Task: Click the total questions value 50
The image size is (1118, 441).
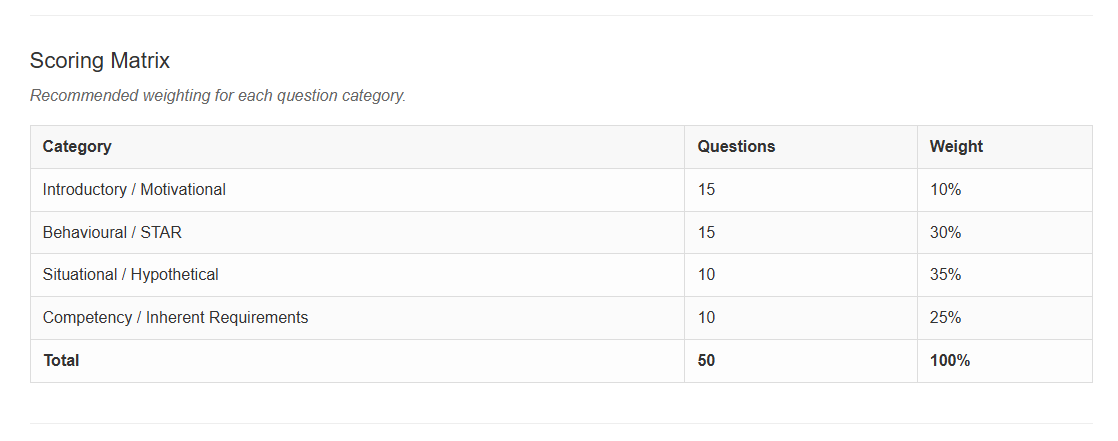Action: (x=801, y=360)
